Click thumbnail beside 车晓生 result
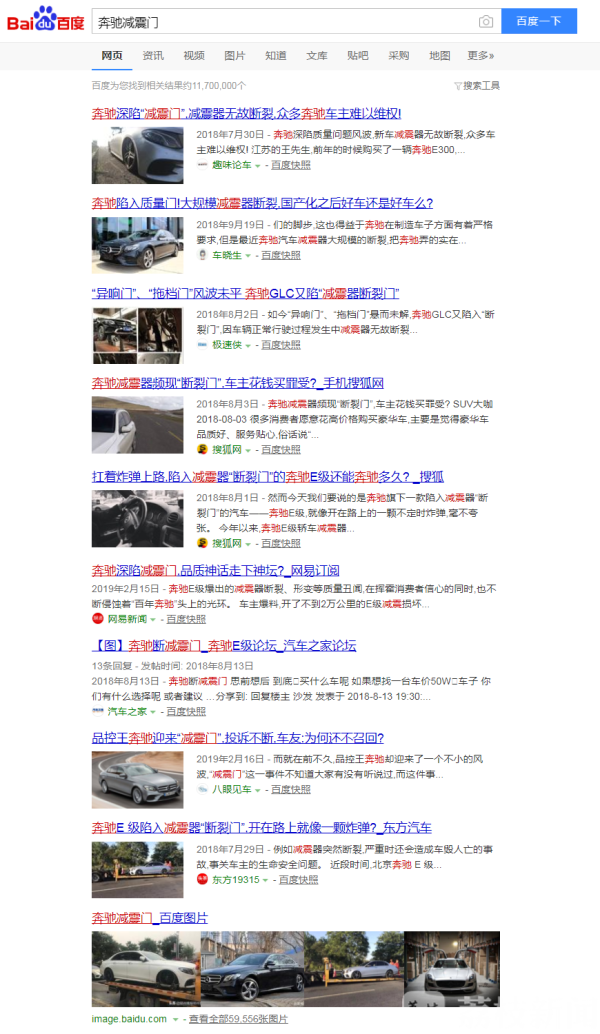This screenshot has width=600, height=1034. pyautogui.click(x=137, y=245)
